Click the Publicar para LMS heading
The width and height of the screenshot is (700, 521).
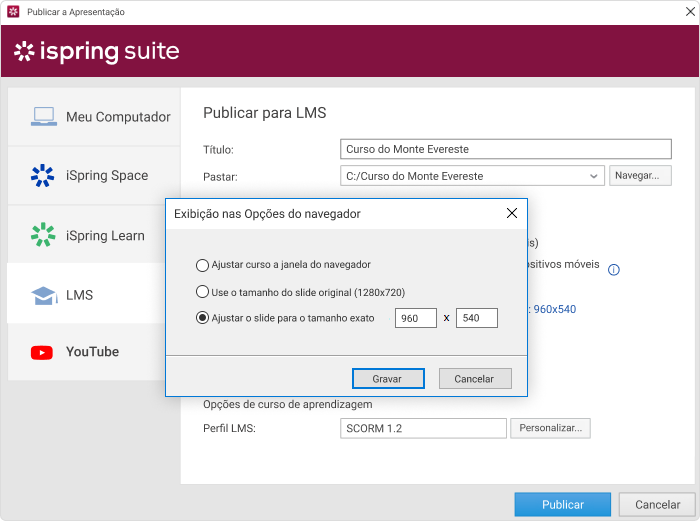(264, 113)
